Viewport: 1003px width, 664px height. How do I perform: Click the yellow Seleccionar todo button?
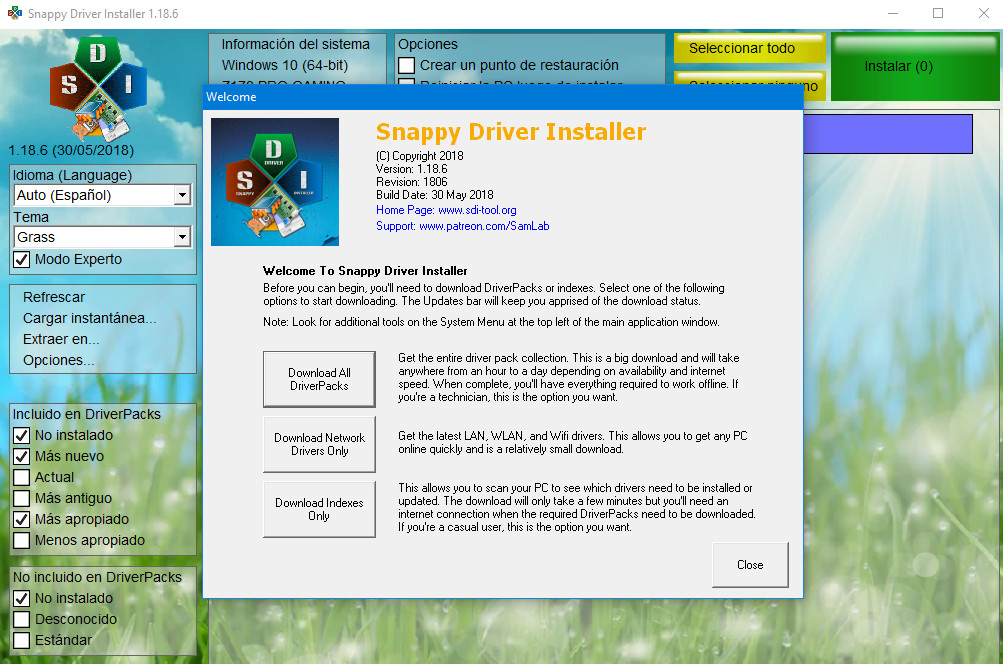coord(750,48)
